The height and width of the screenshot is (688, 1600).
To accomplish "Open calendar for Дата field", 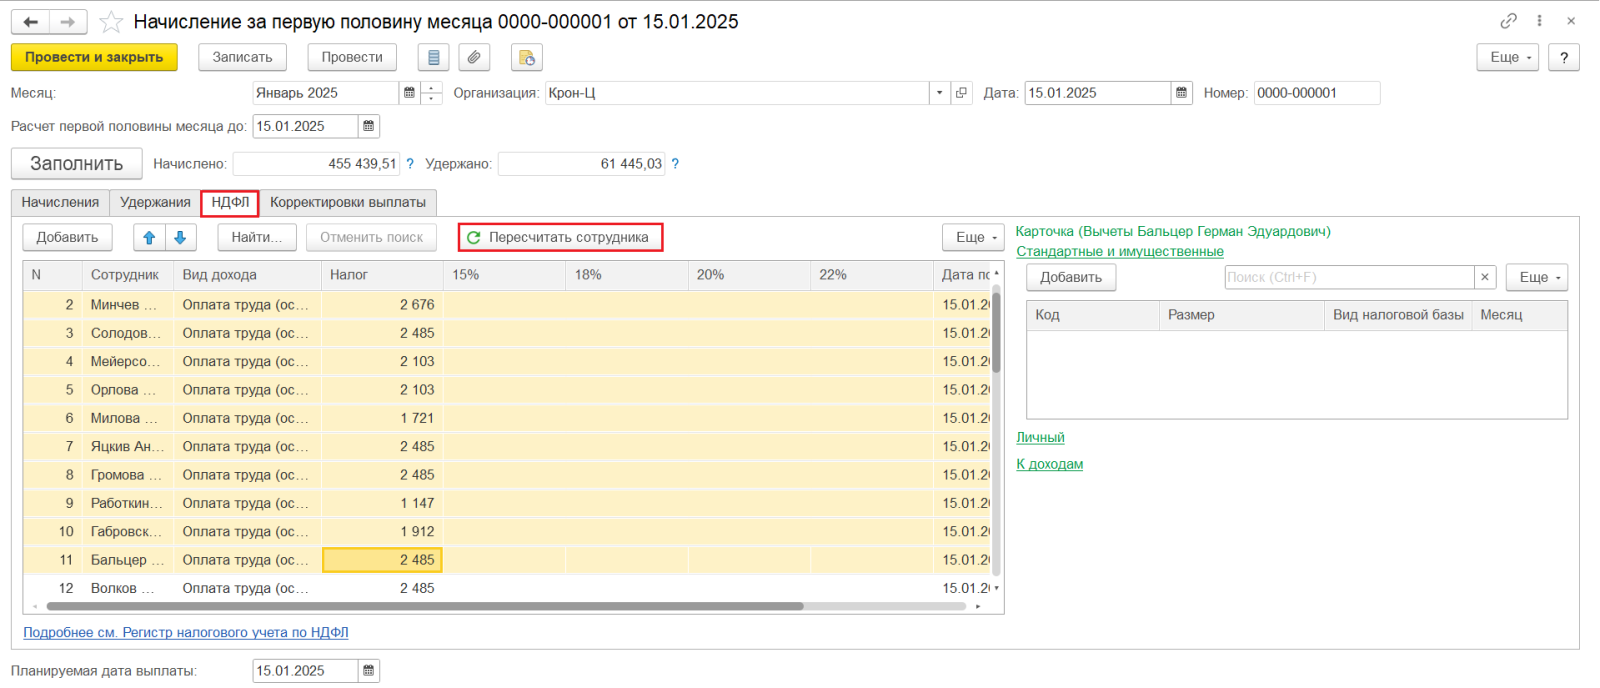I will [1181, 93].
